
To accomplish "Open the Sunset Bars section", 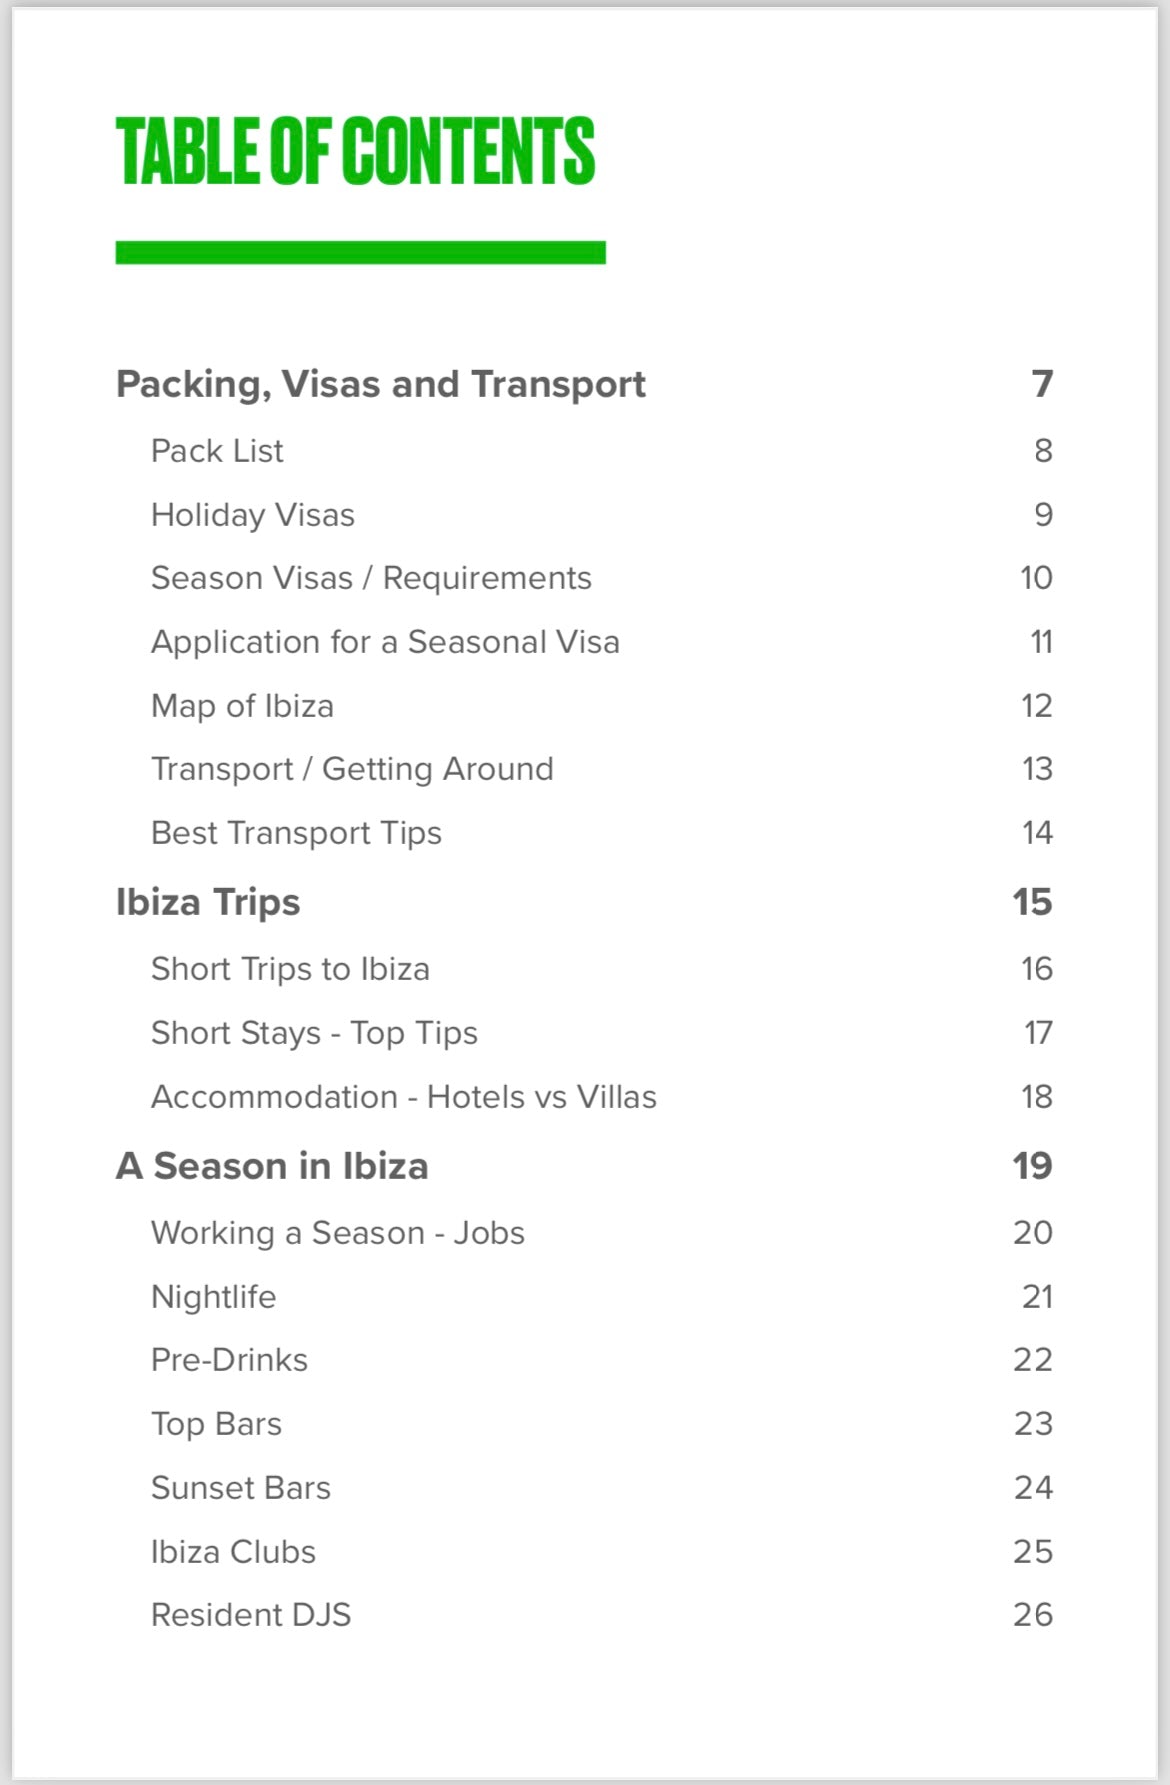I will (240, 1488).
